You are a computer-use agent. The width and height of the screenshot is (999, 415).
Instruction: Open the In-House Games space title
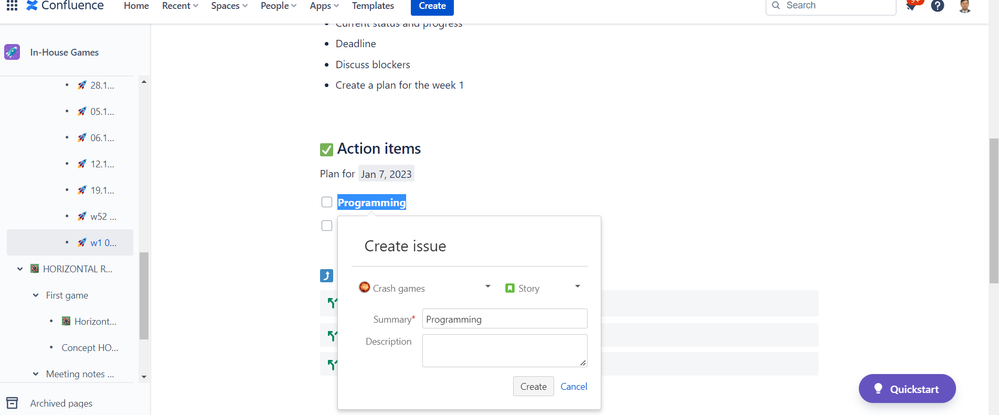point(64,52)
